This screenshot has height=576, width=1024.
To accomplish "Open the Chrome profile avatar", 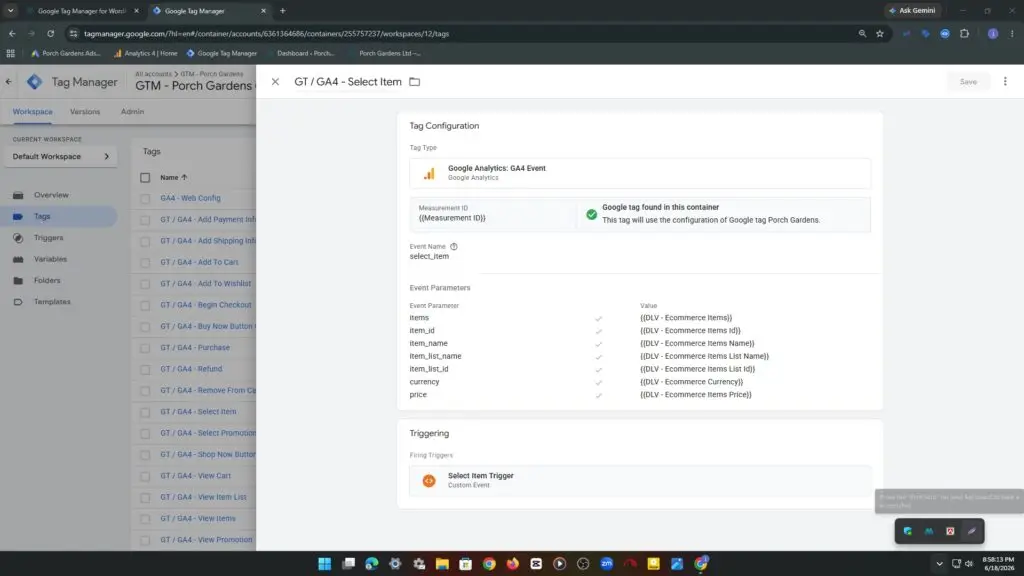I will (993, 33).
